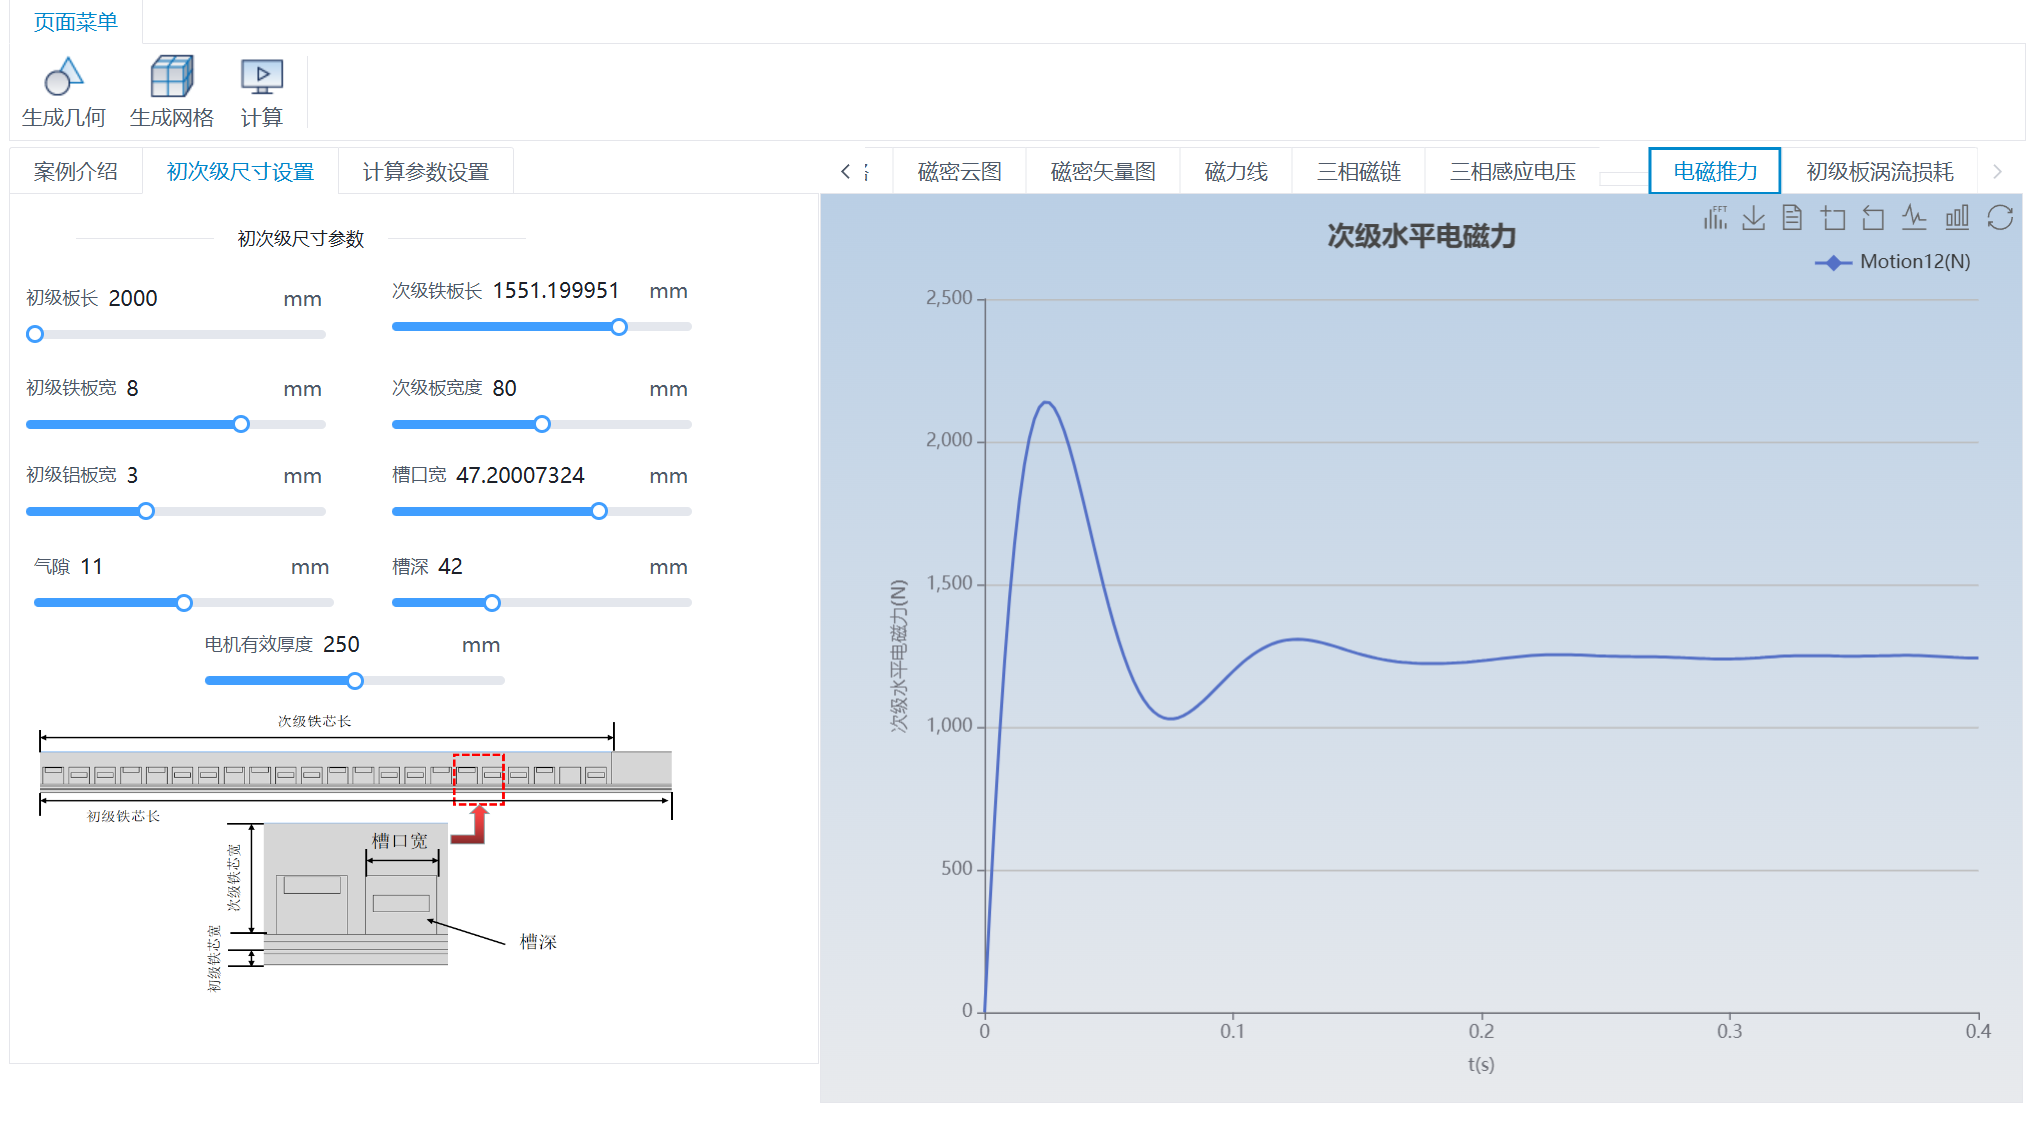This screenshot has height=1126, width=2033.
Task: Click the 槽深 value 42
Action: tap(451, 566)
